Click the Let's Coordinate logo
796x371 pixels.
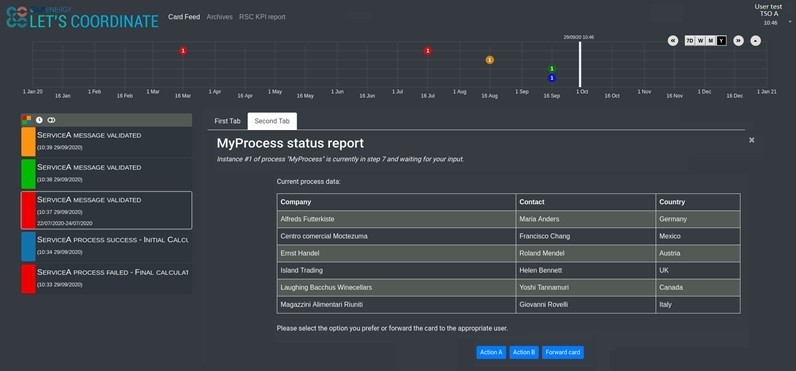coord(82,17)
